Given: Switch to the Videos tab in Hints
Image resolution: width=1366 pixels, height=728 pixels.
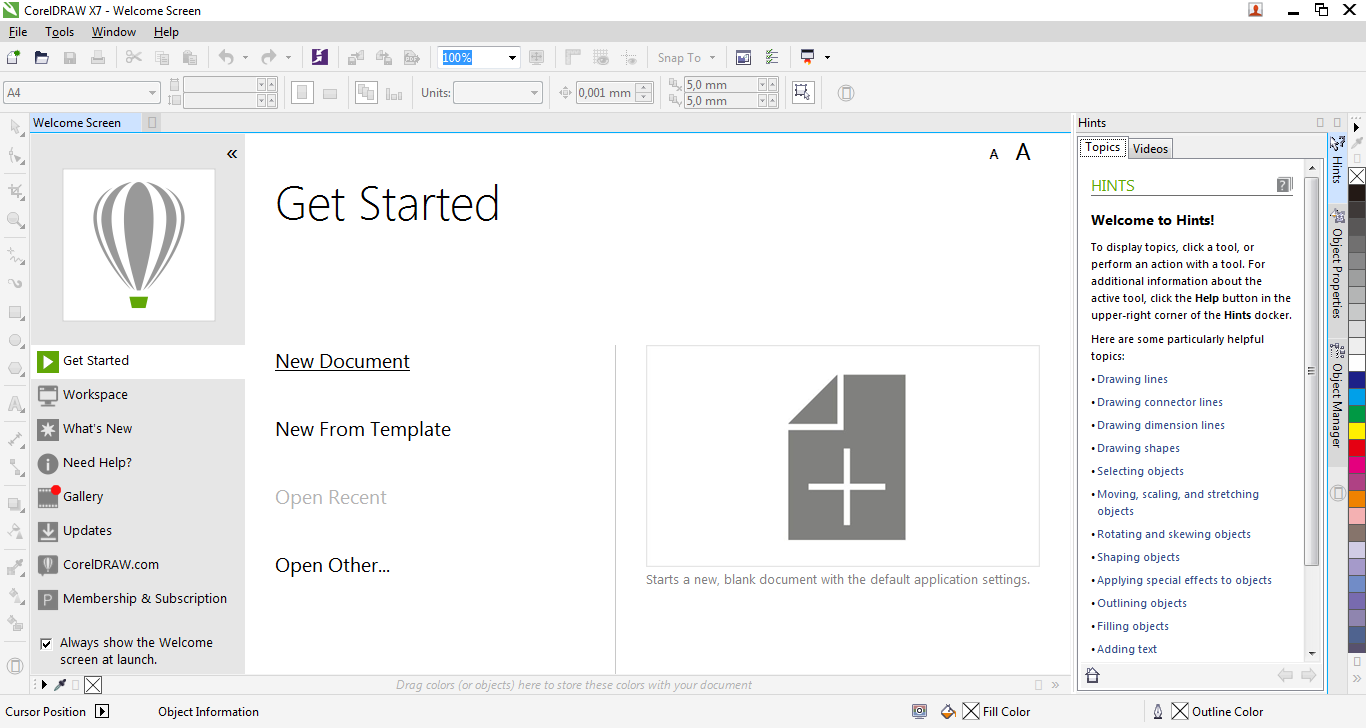Looking at the screenshot, I should (x=1150, y=148).
